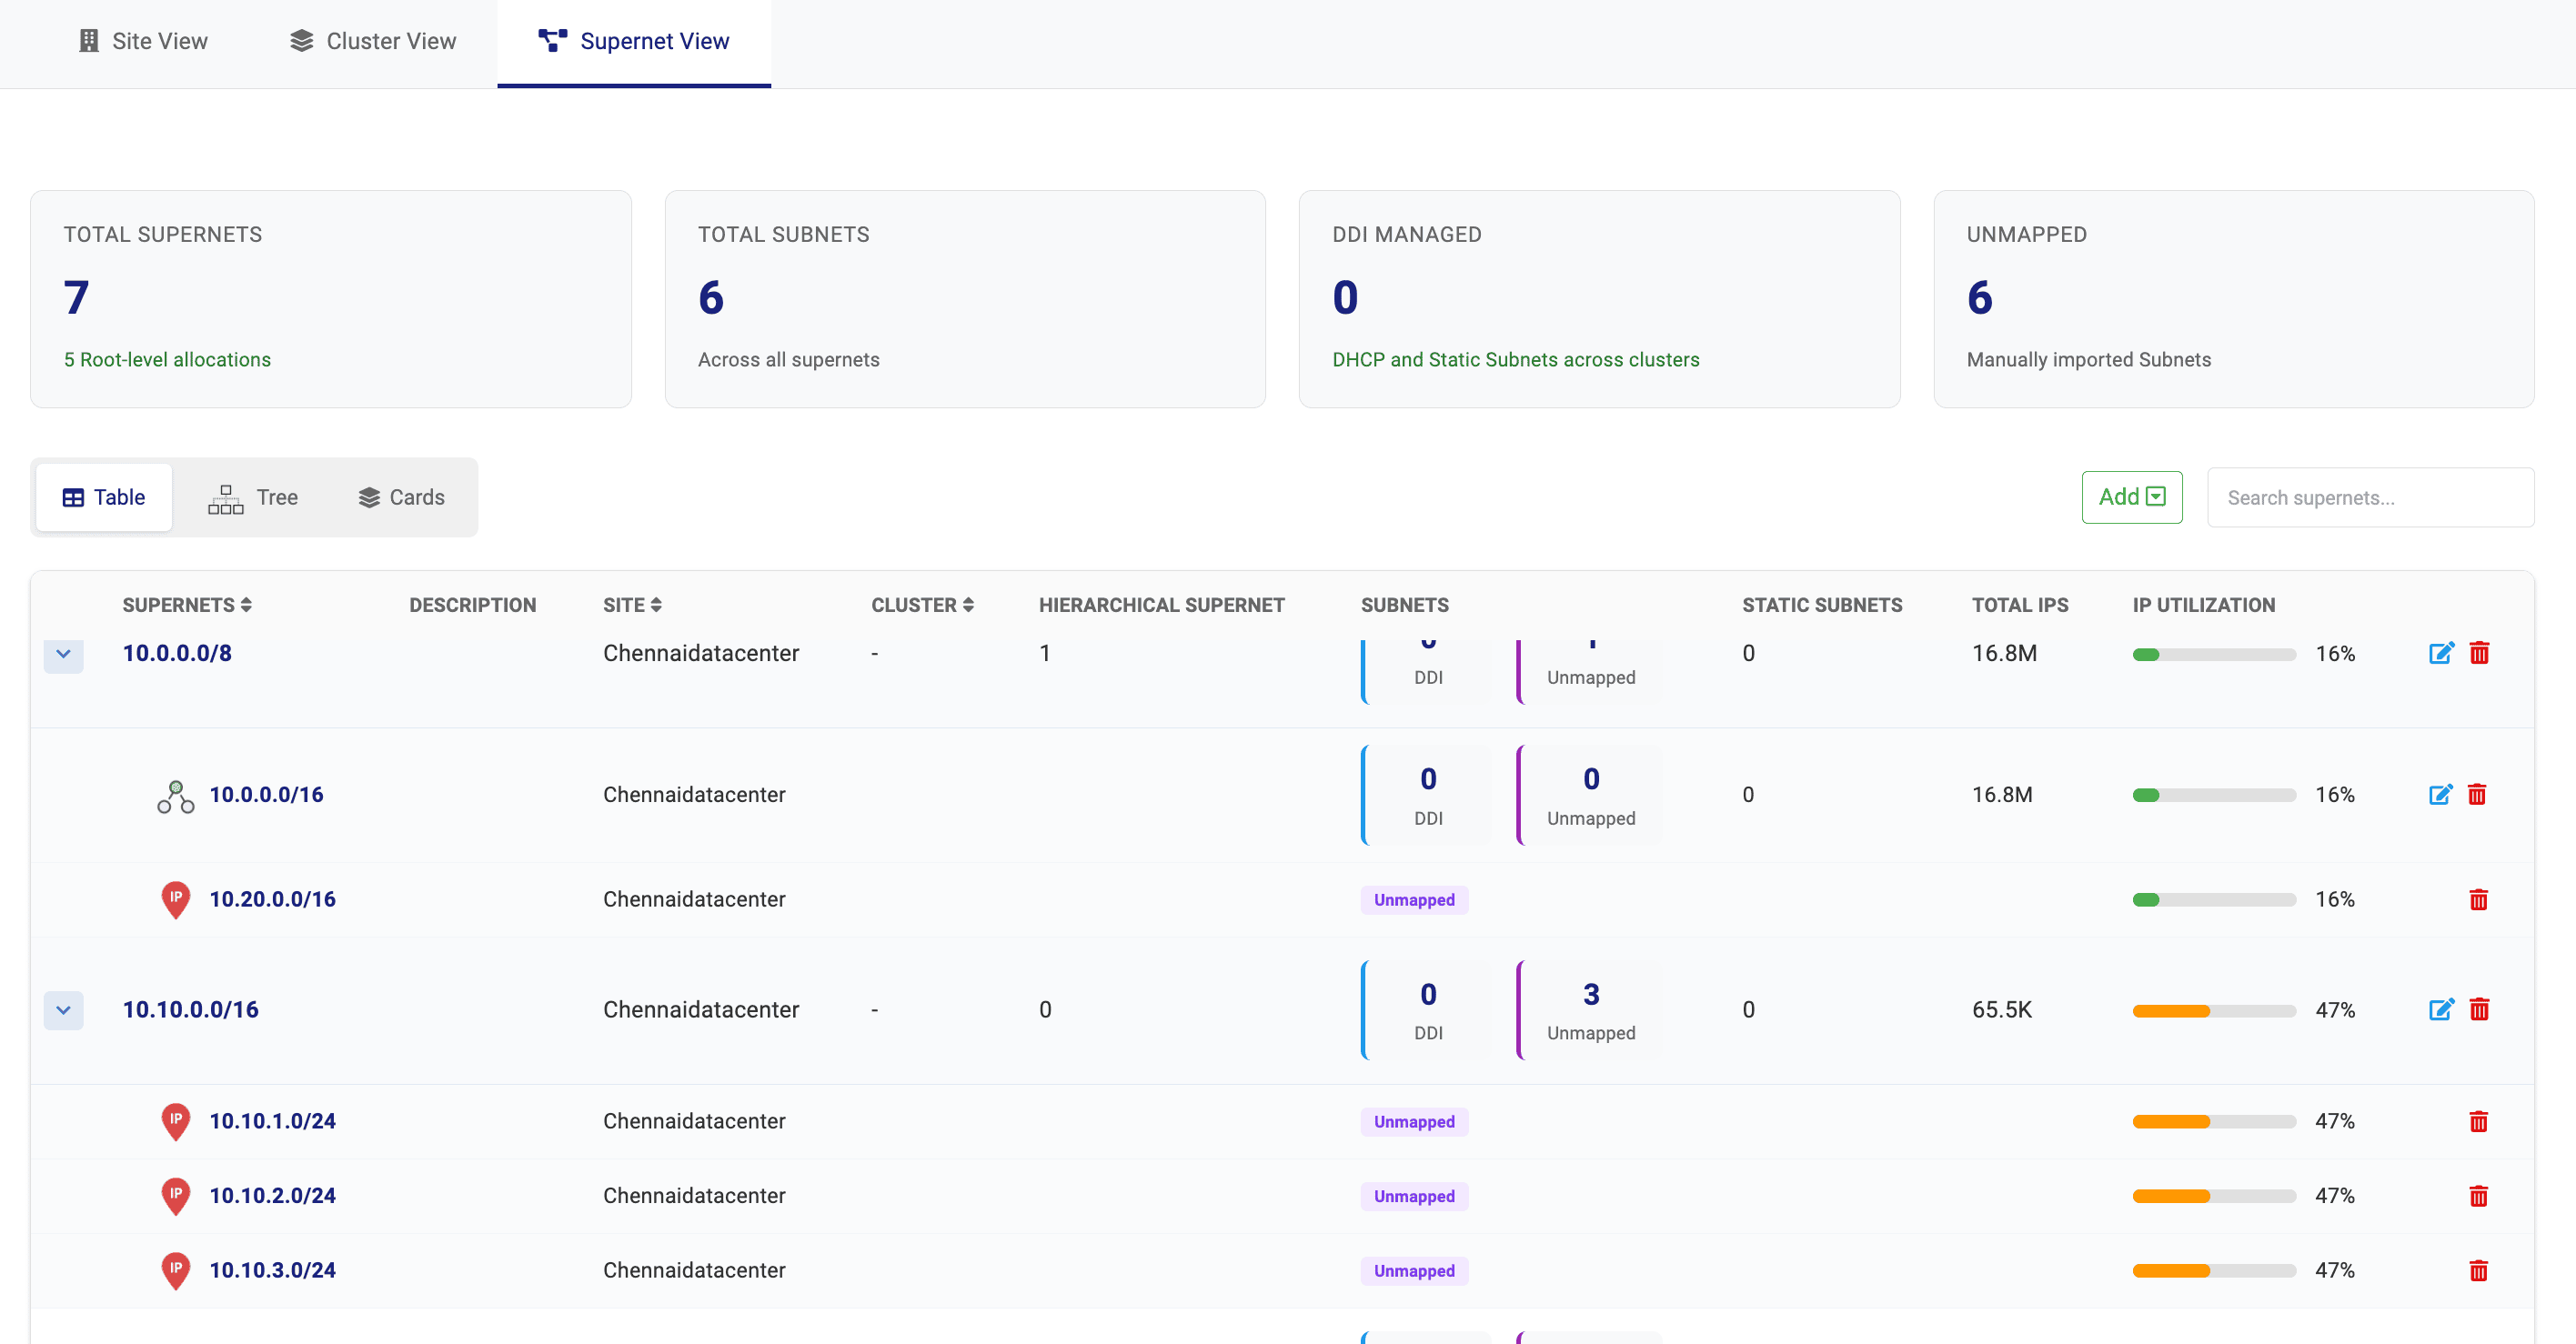The width and height of the screenshot is (2576, 1344).
Task: Open the 10.10.2.0/24 subnet link
Action: click(272, 1195)
